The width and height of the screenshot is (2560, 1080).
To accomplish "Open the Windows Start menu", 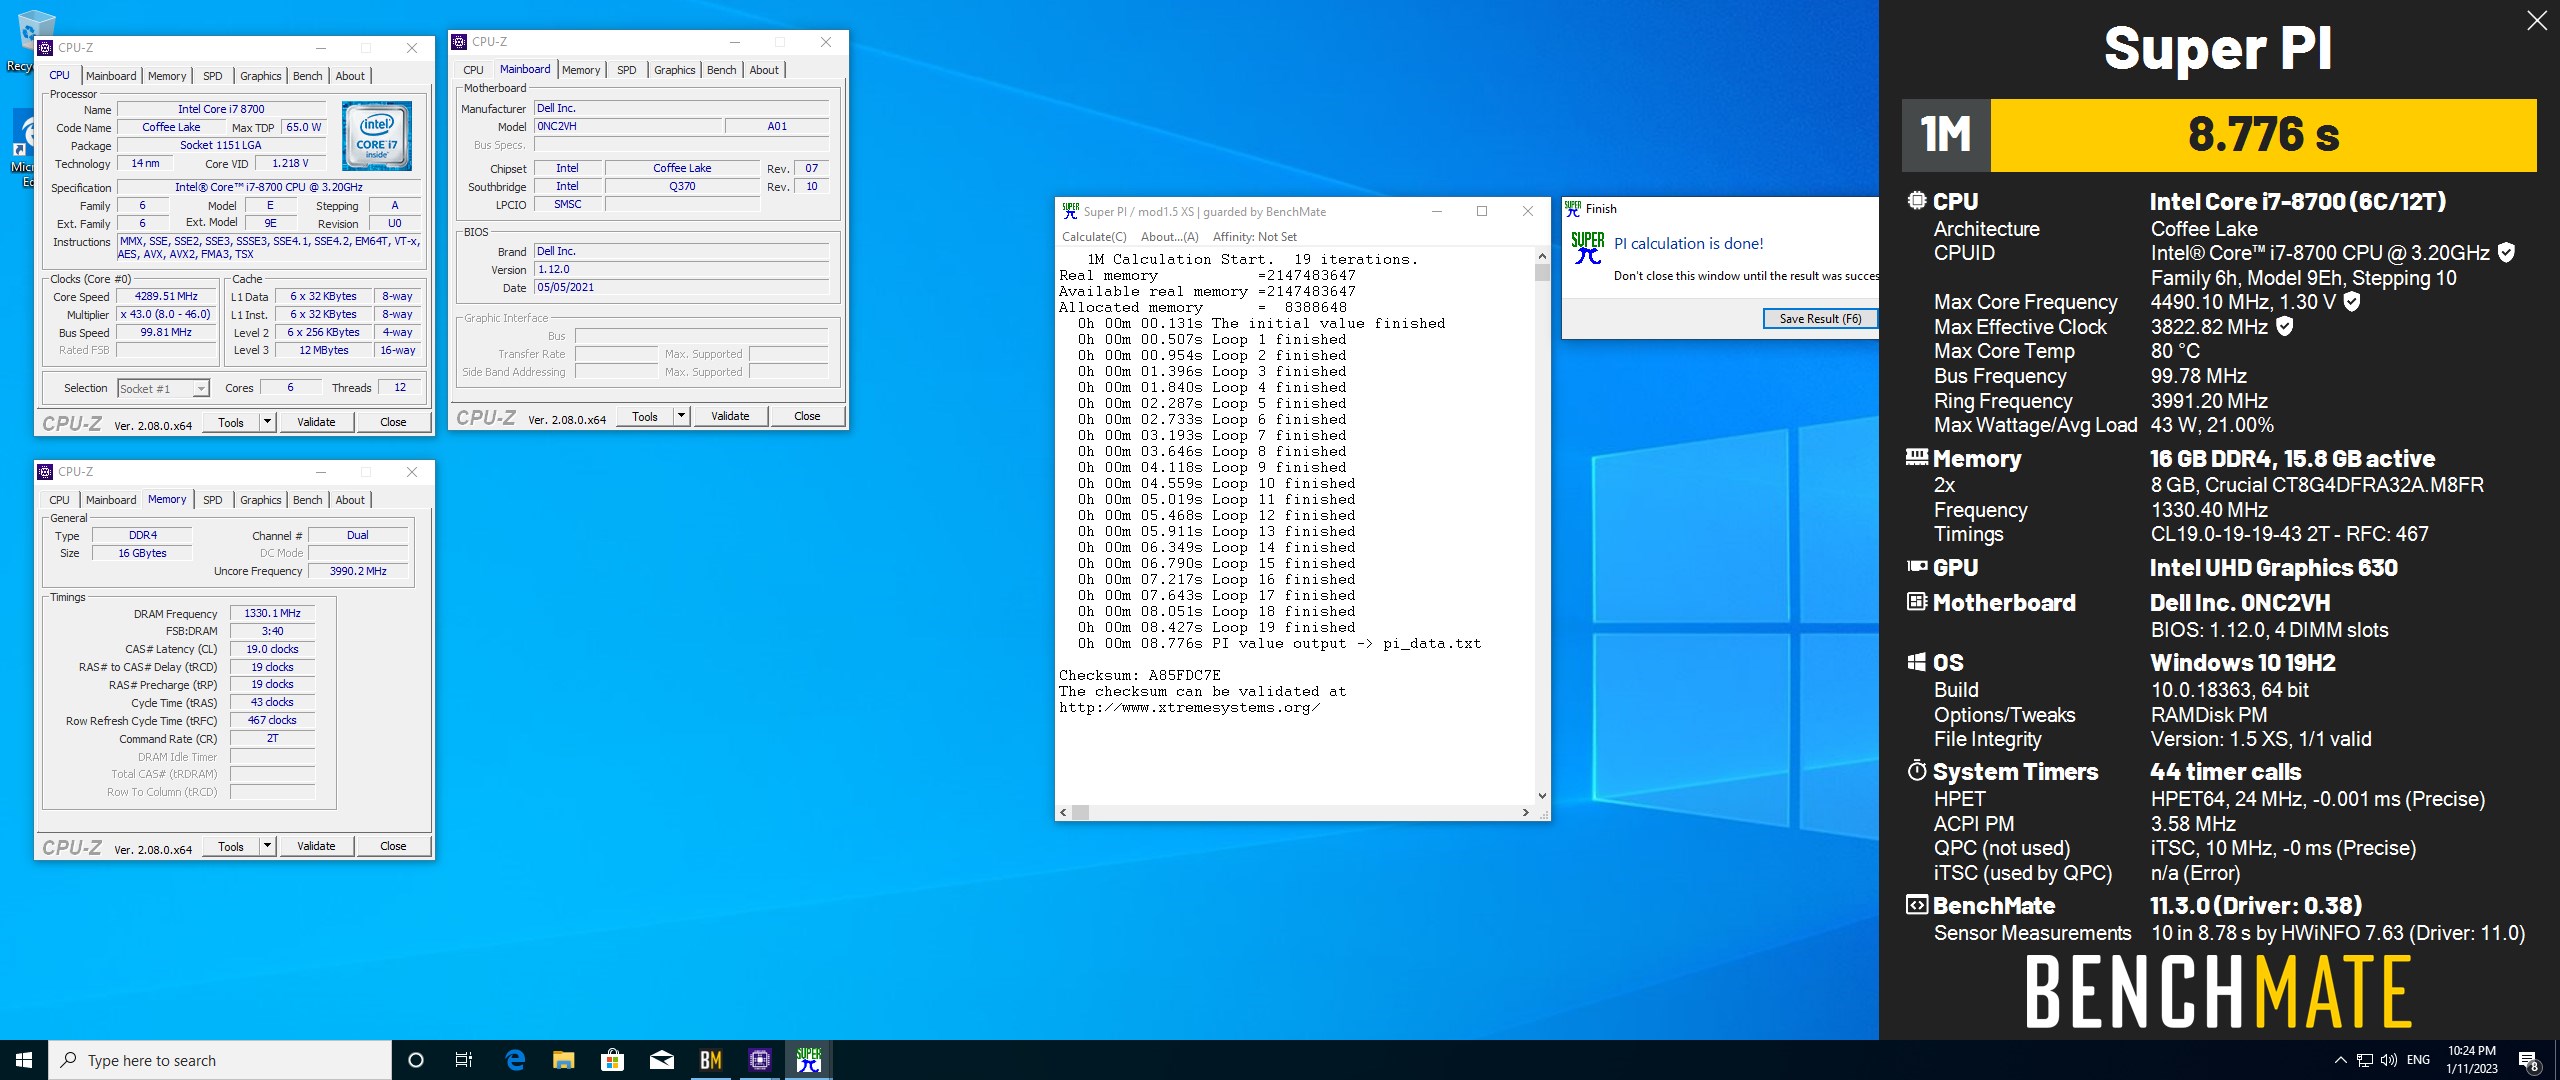I will tap(24, 1060).
